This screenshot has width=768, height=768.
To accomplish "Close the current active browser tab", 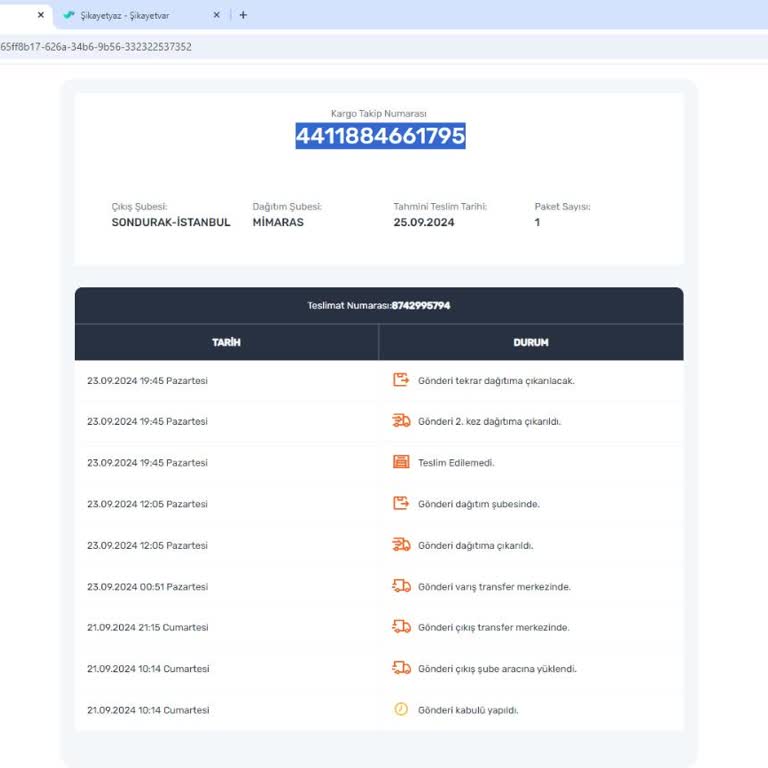I will coord(41,15).
